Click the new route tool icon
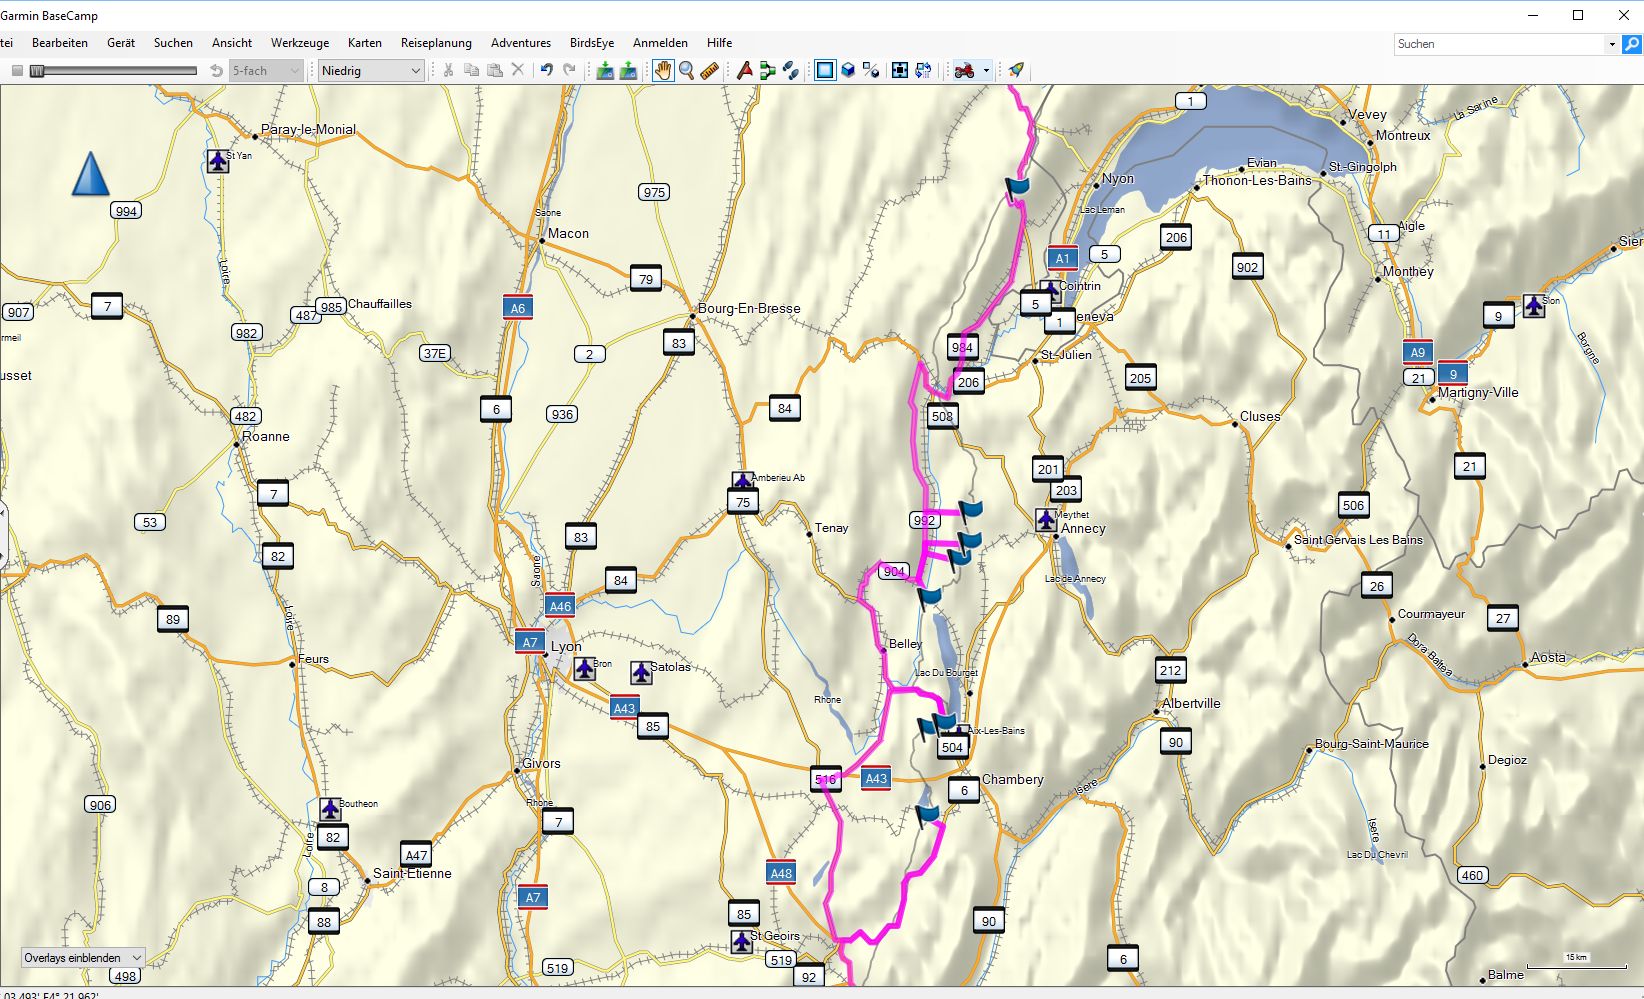The width and height of the screenshot is (1644, 999). [767, 70]
